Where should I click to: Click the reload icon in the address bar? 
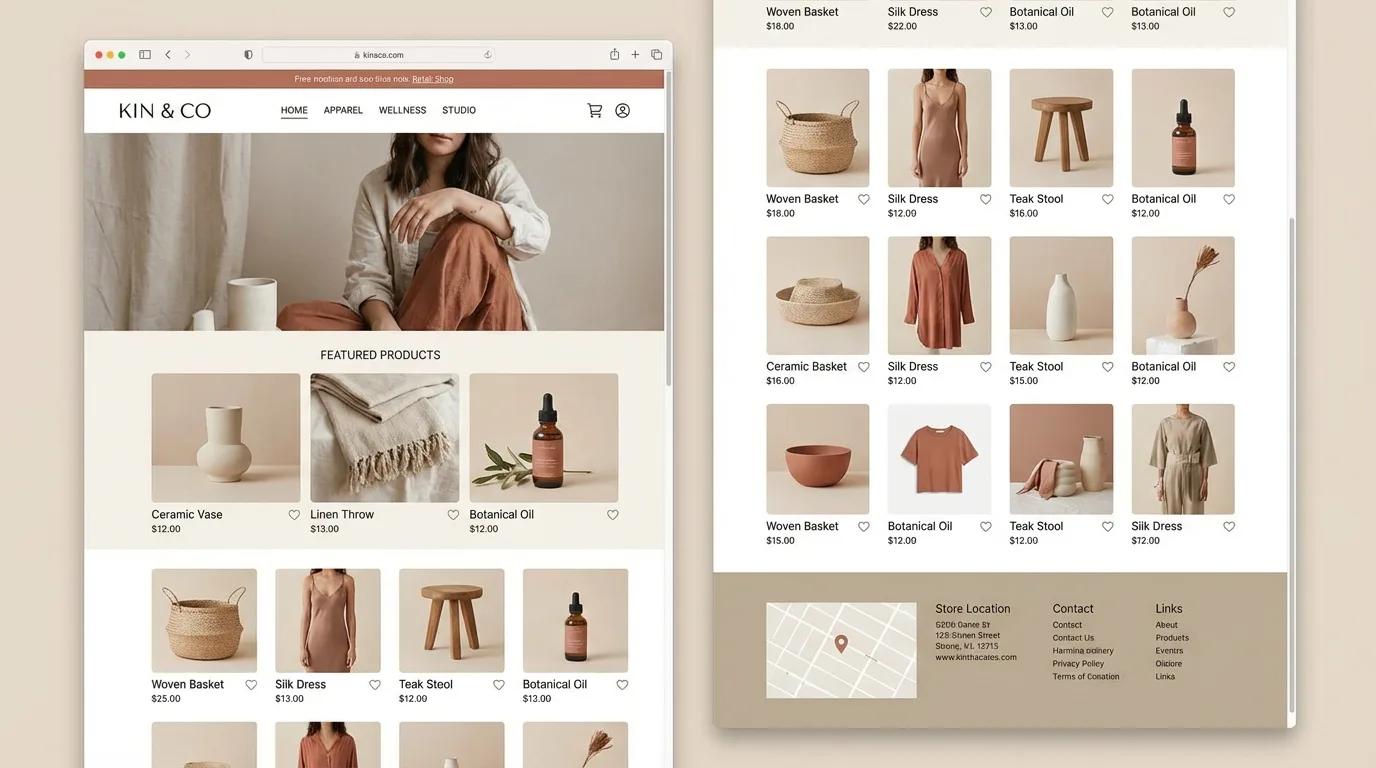(487, 54)
